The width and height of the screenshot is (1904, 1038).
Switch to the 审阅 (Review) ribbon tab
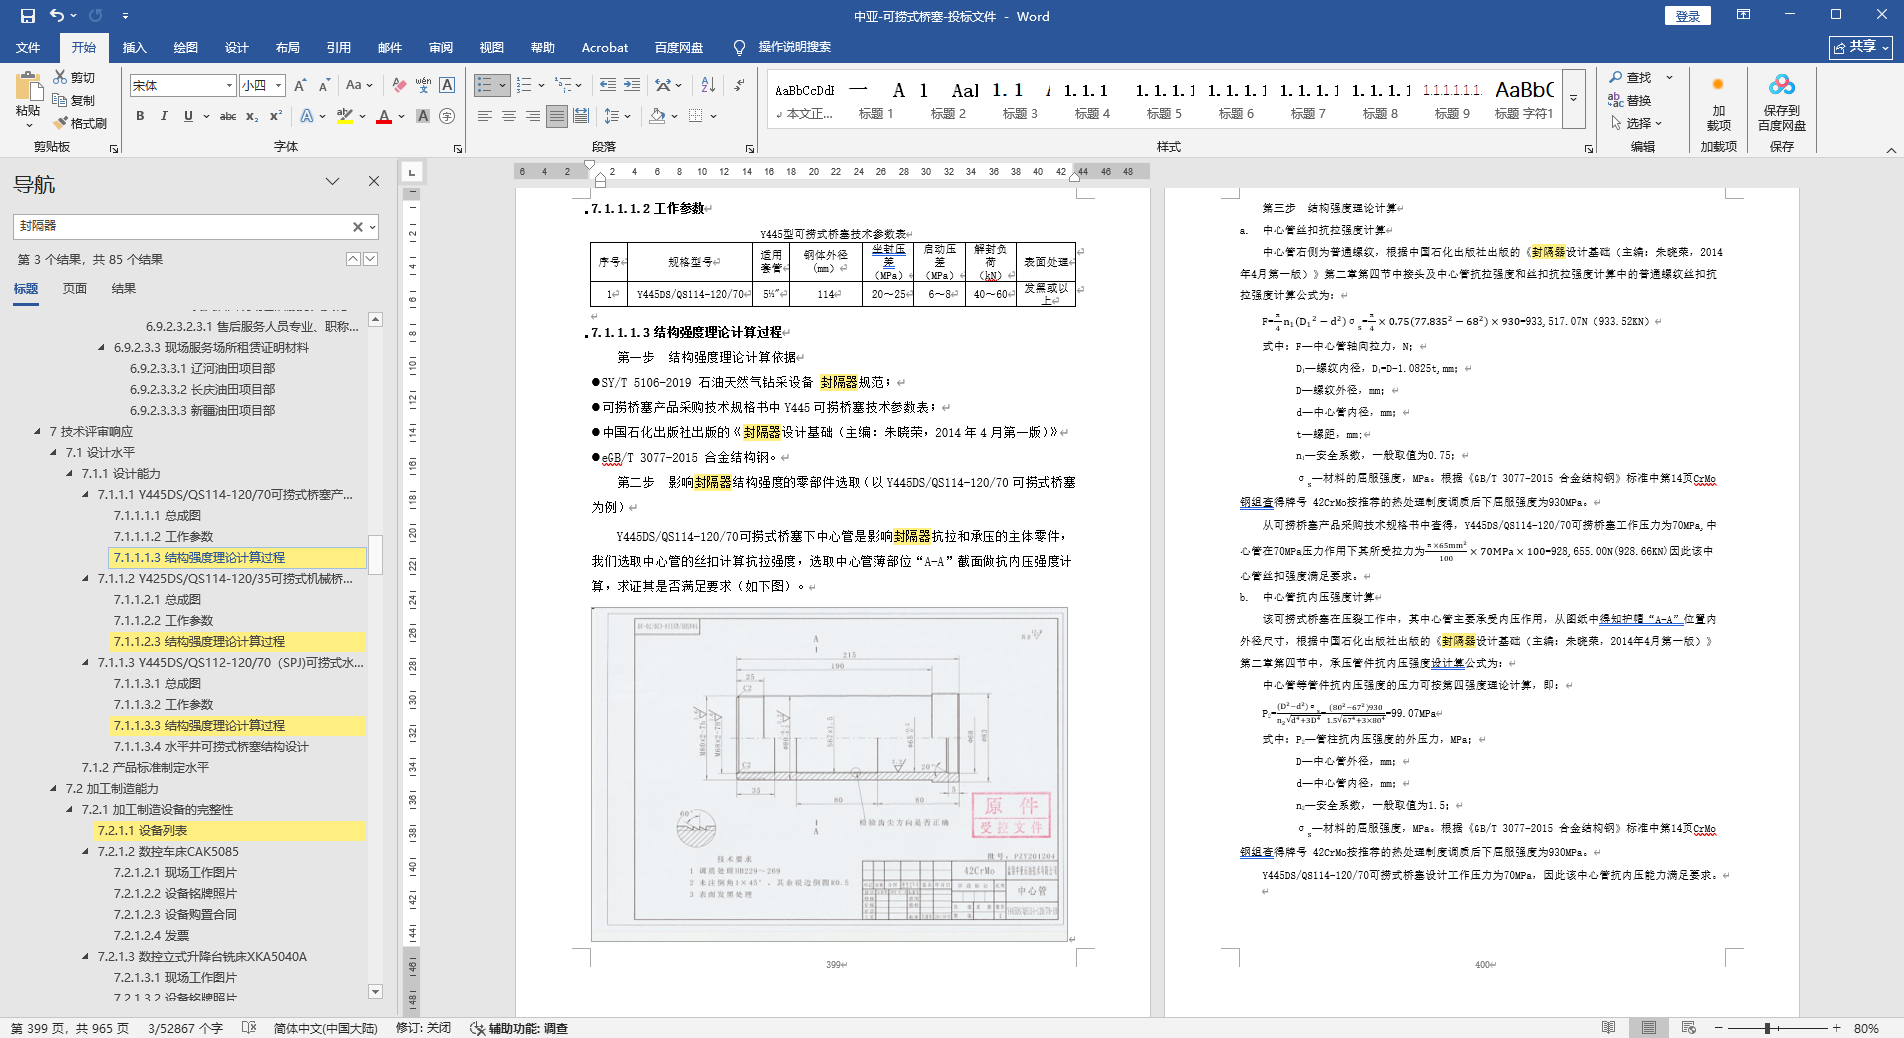441,47
